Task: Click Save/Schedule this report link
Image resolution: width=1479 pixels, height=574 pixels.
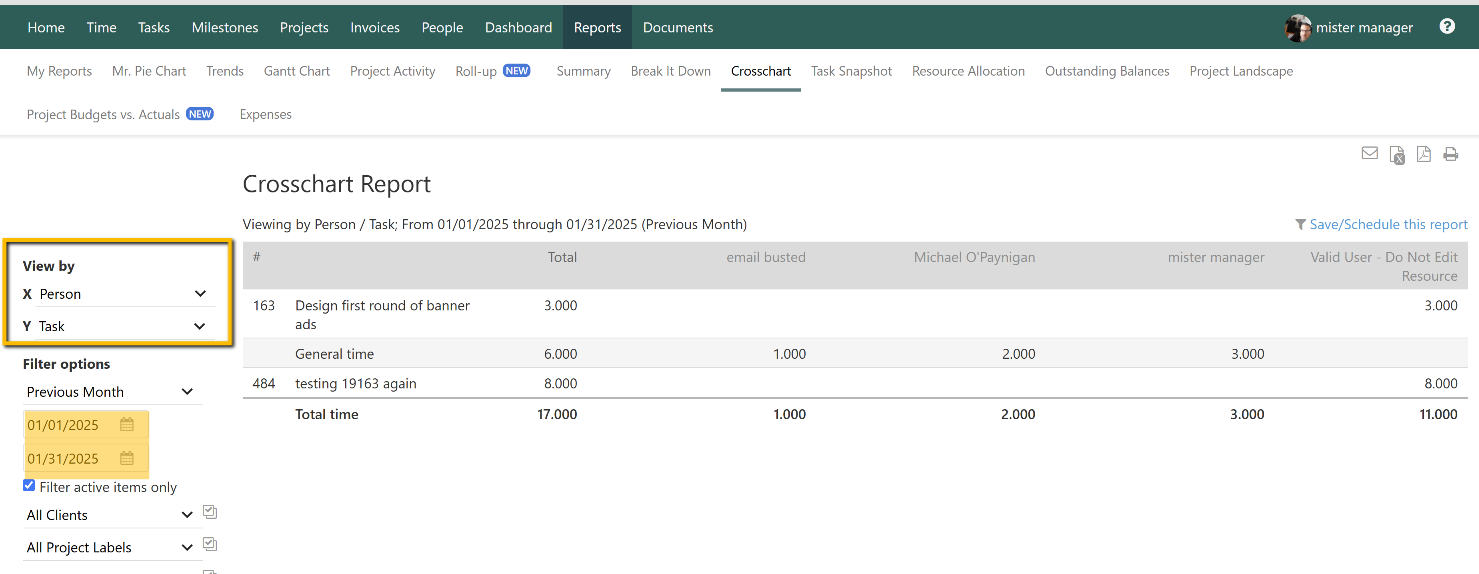Action: click(1388, 225)
